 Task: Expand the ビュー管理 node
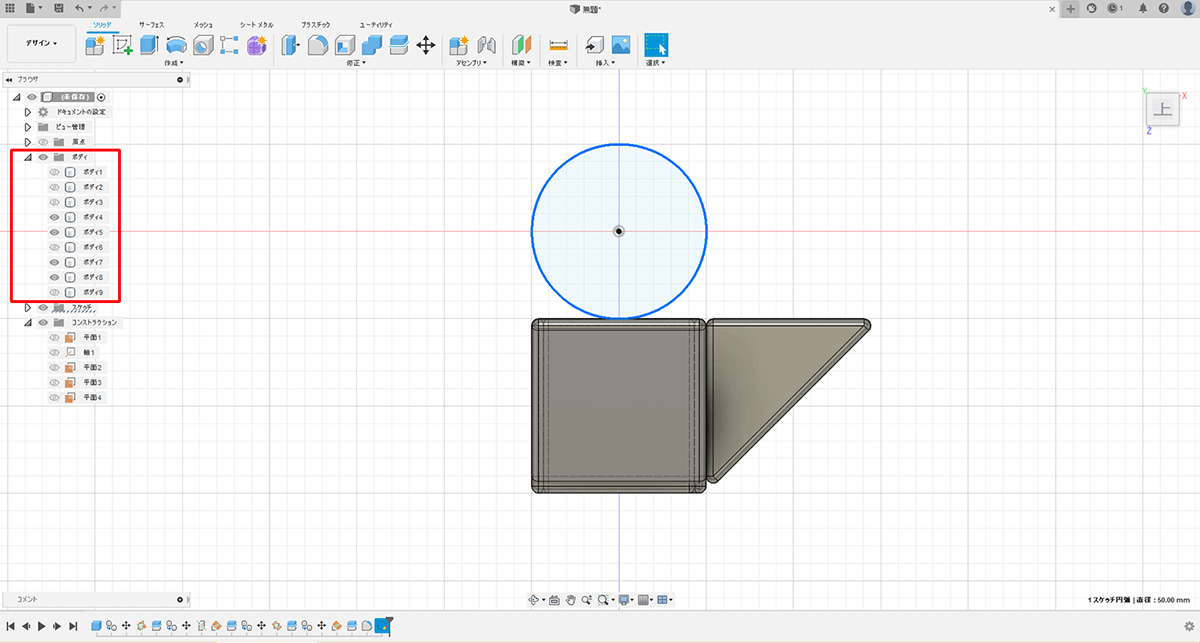tap(28, 127)
